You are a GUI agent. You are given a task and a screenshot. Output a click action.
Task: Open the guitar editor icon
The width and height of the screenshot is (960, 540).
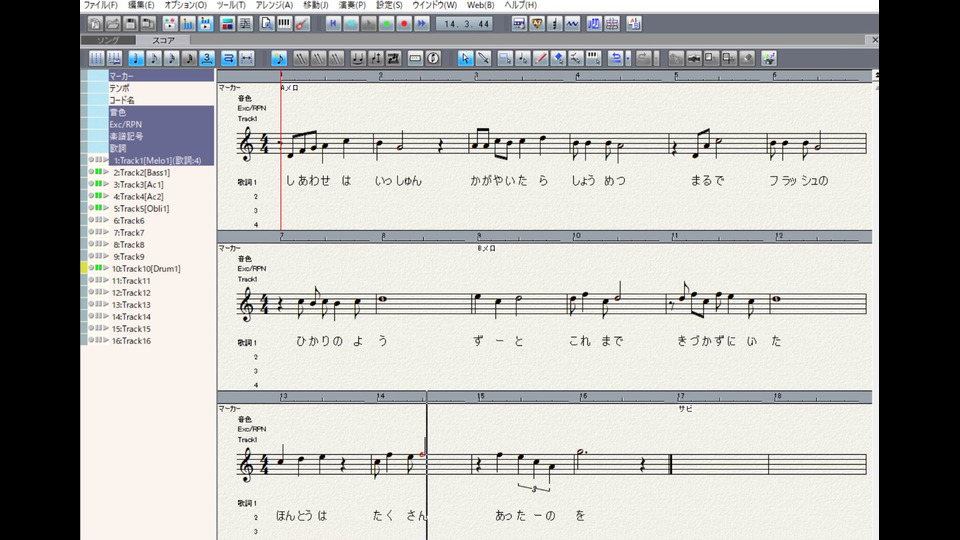click(302, 24)
